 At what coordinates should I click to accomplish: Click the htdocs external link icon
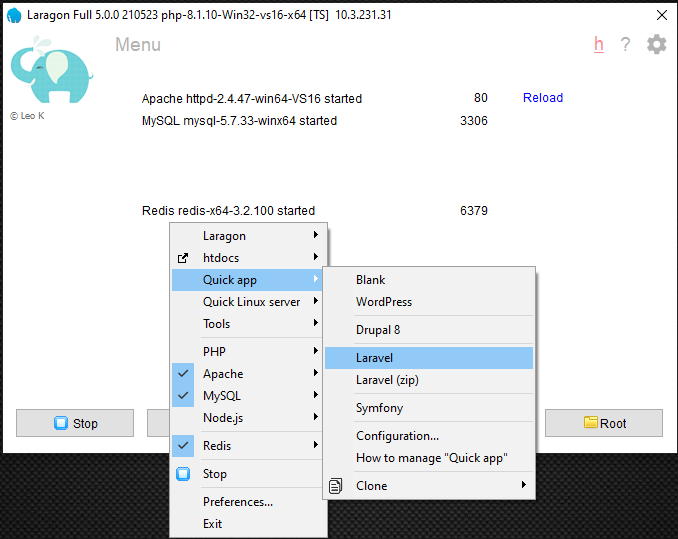183,258
